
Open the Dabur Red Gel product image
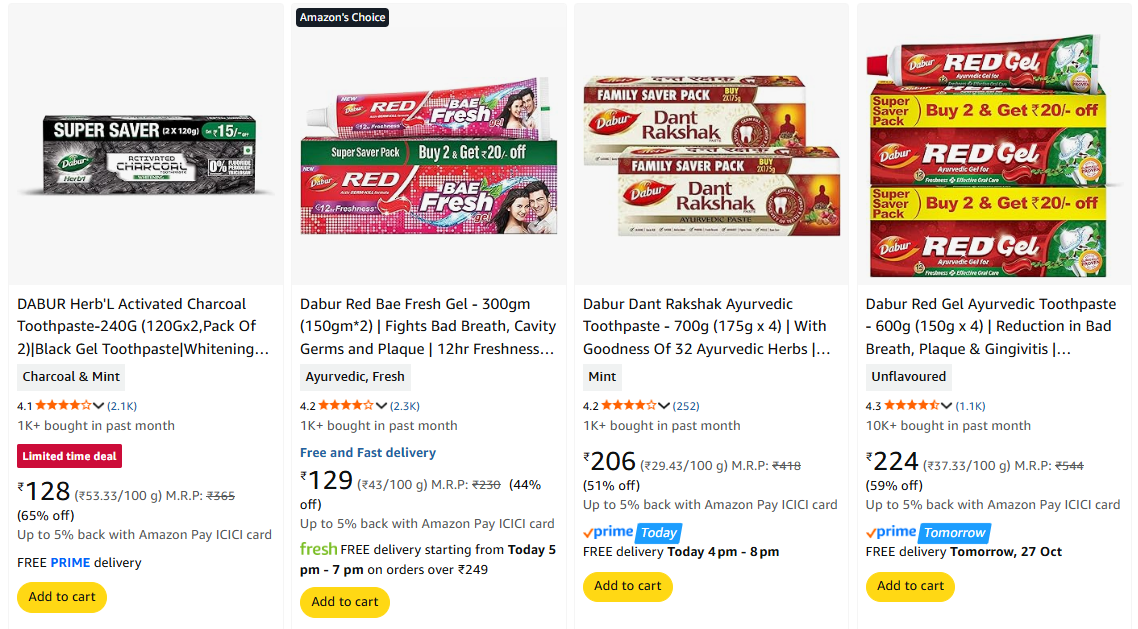coord(993,155)
